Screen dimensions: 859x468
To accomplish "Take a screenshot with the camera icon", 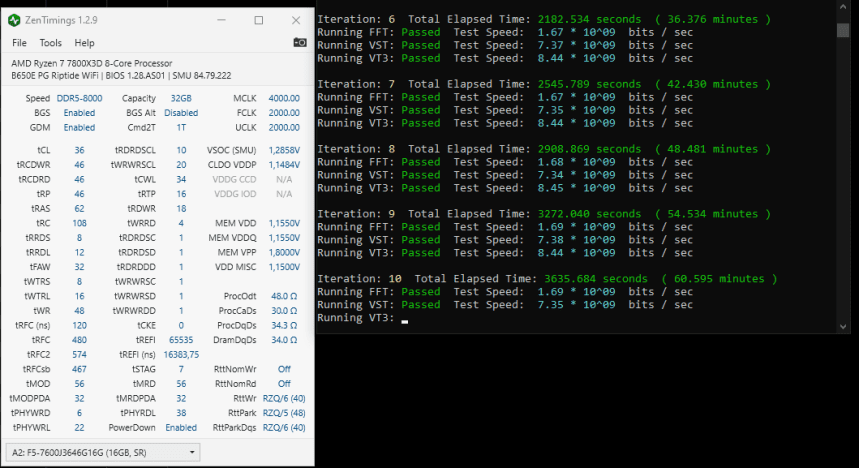I will click(x=300, y=43).
